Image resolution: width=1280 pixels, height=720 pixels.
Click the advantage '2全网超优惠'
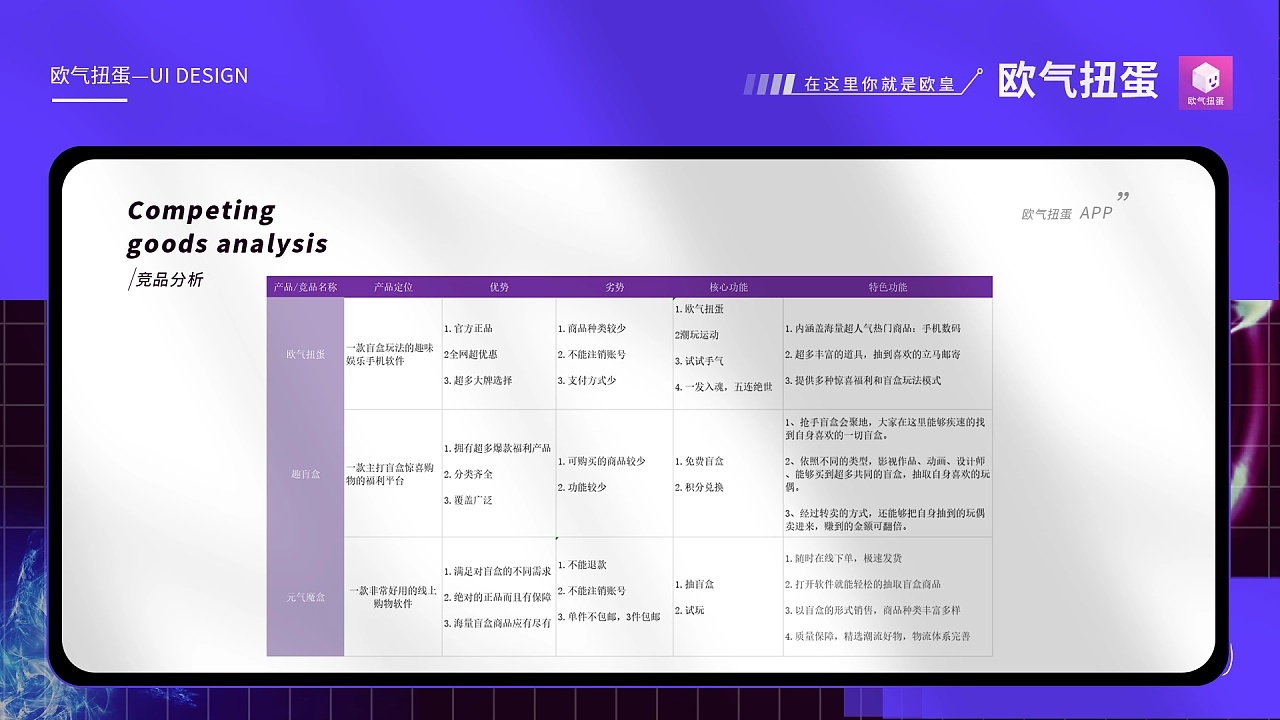471,354
